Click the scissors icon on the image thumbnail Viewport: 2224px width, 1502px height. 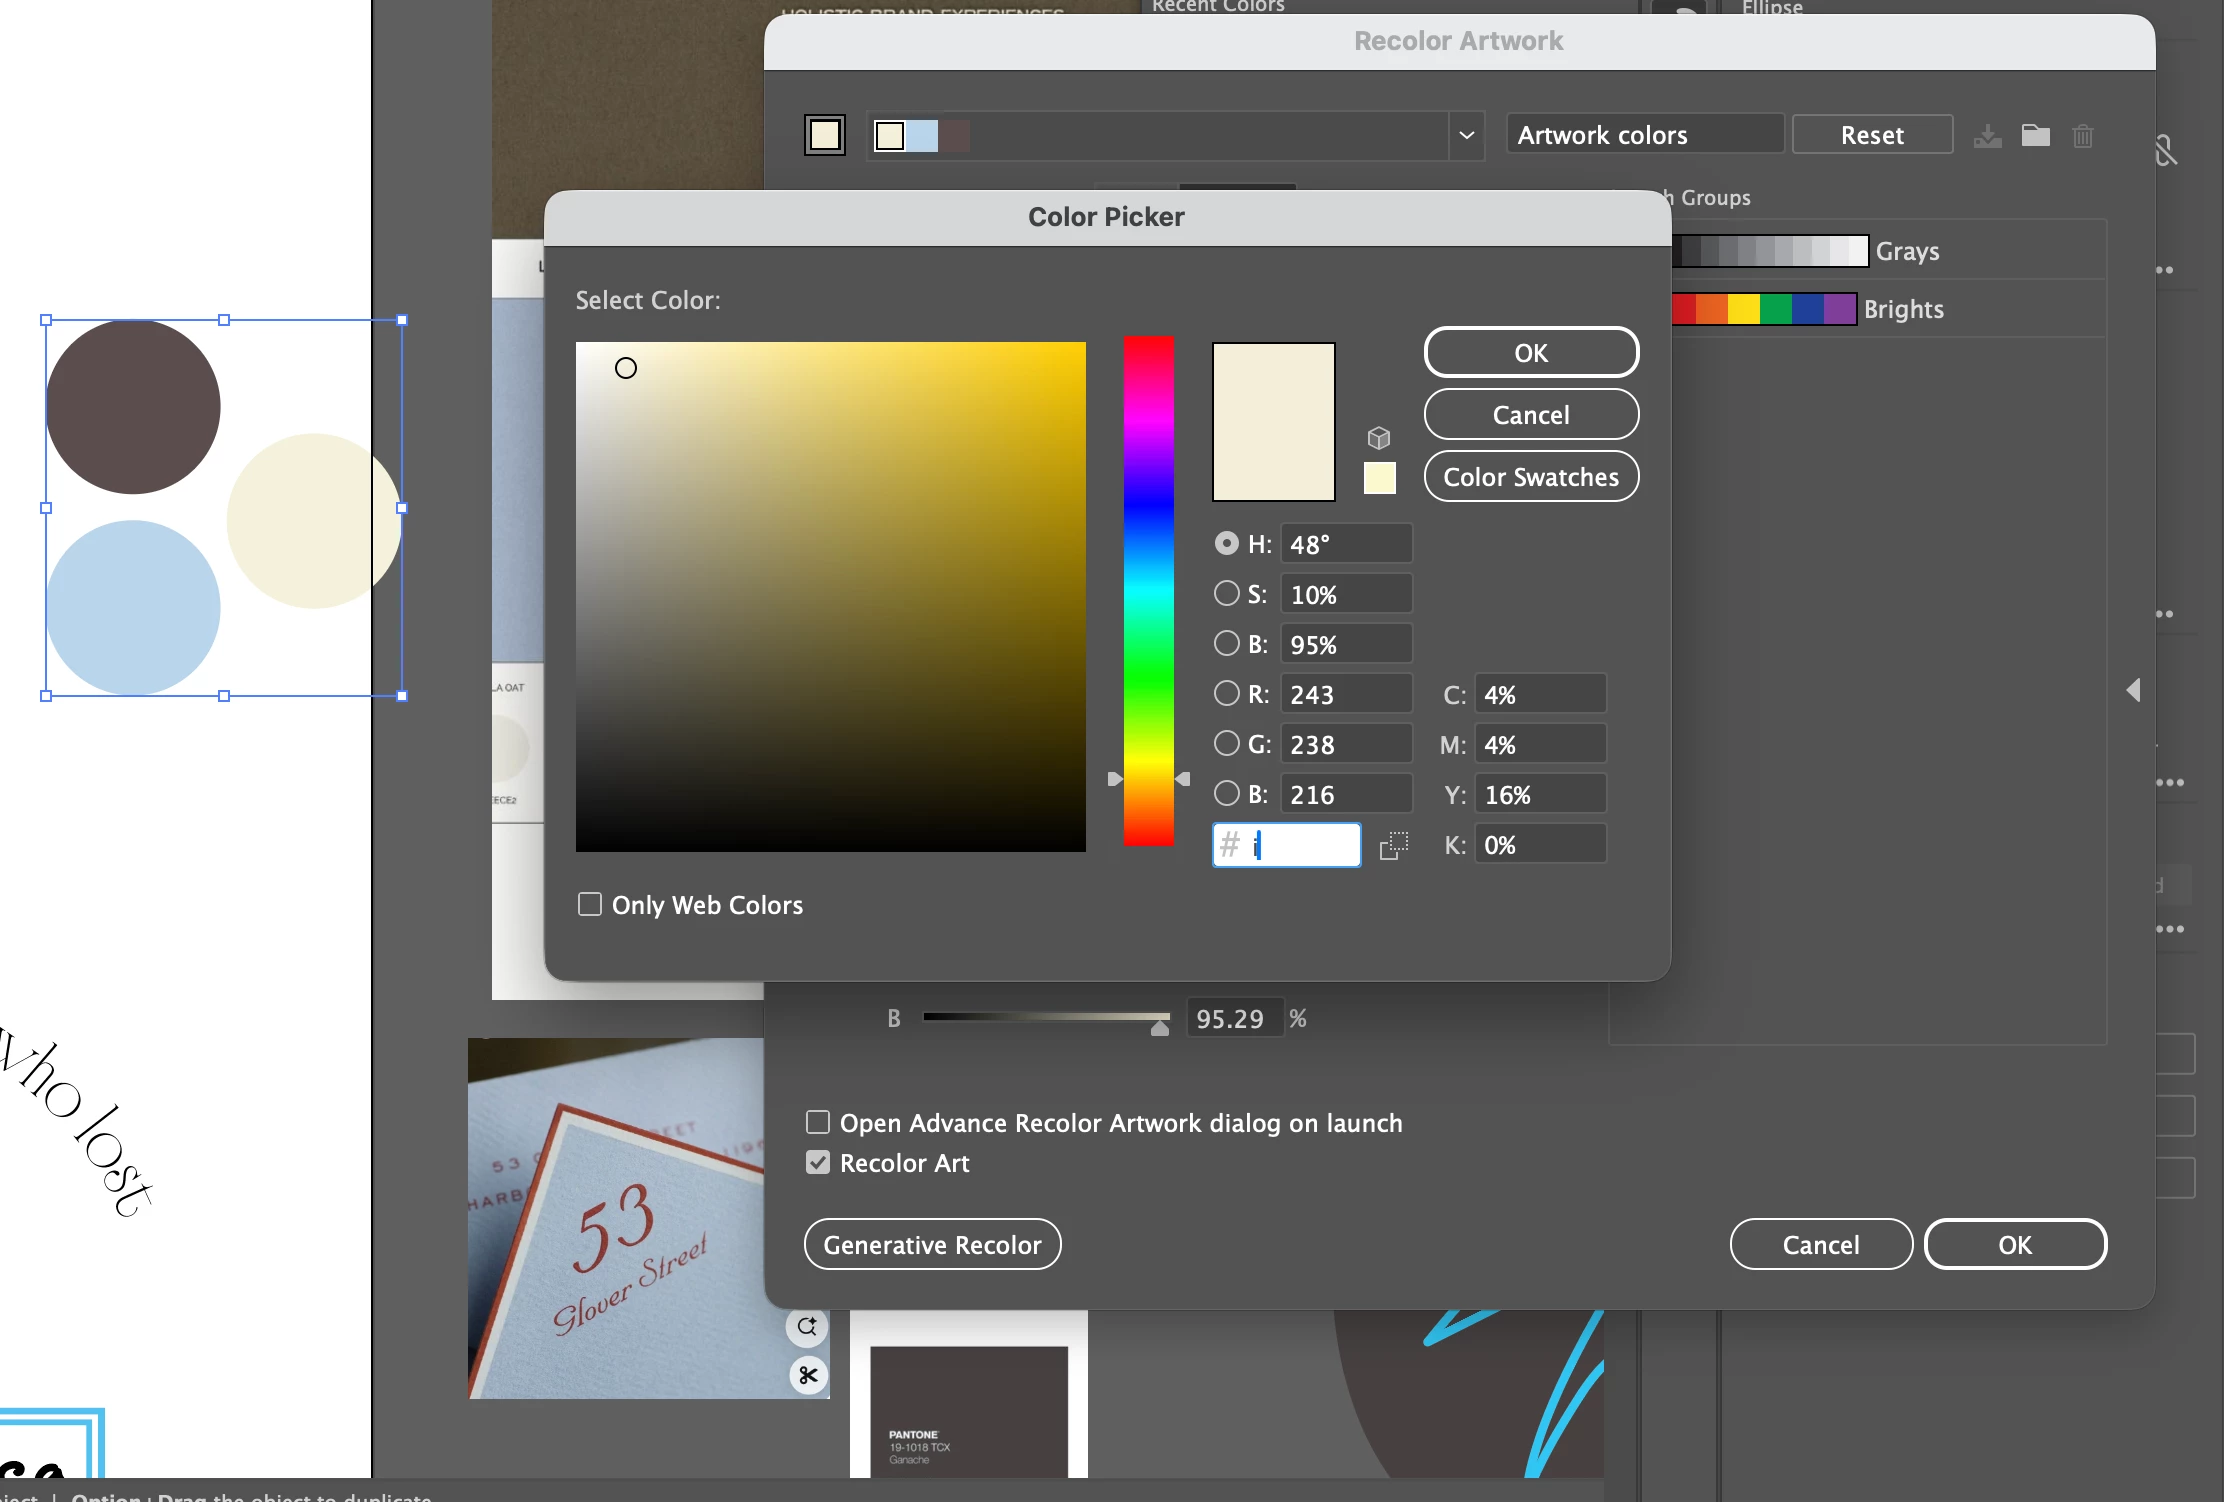tap(808, 1375)
